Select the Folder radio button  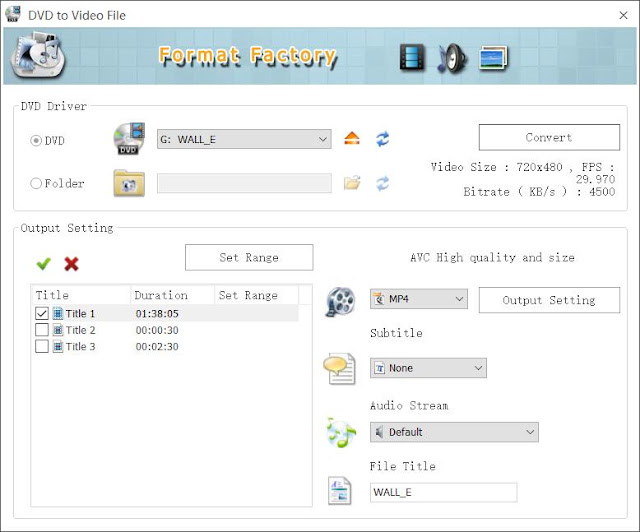(36, 183)
